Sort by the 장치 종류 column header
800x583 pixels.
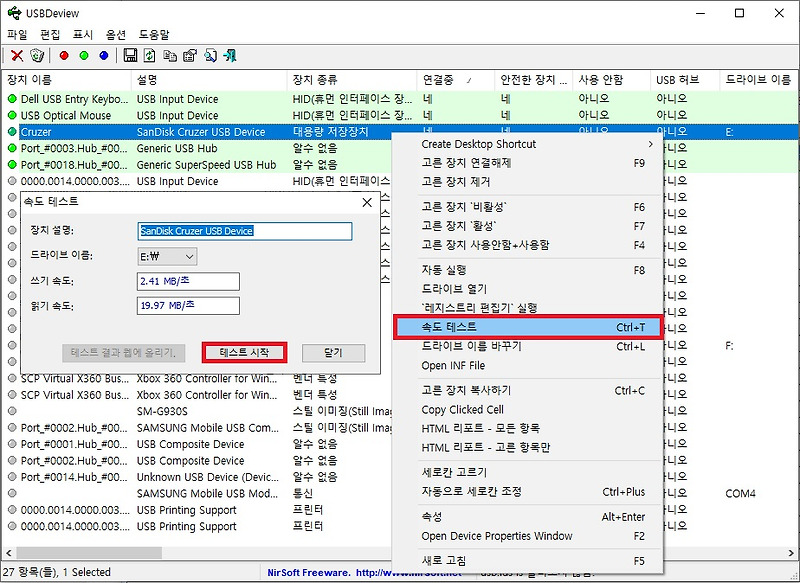[x=352, y=80]
